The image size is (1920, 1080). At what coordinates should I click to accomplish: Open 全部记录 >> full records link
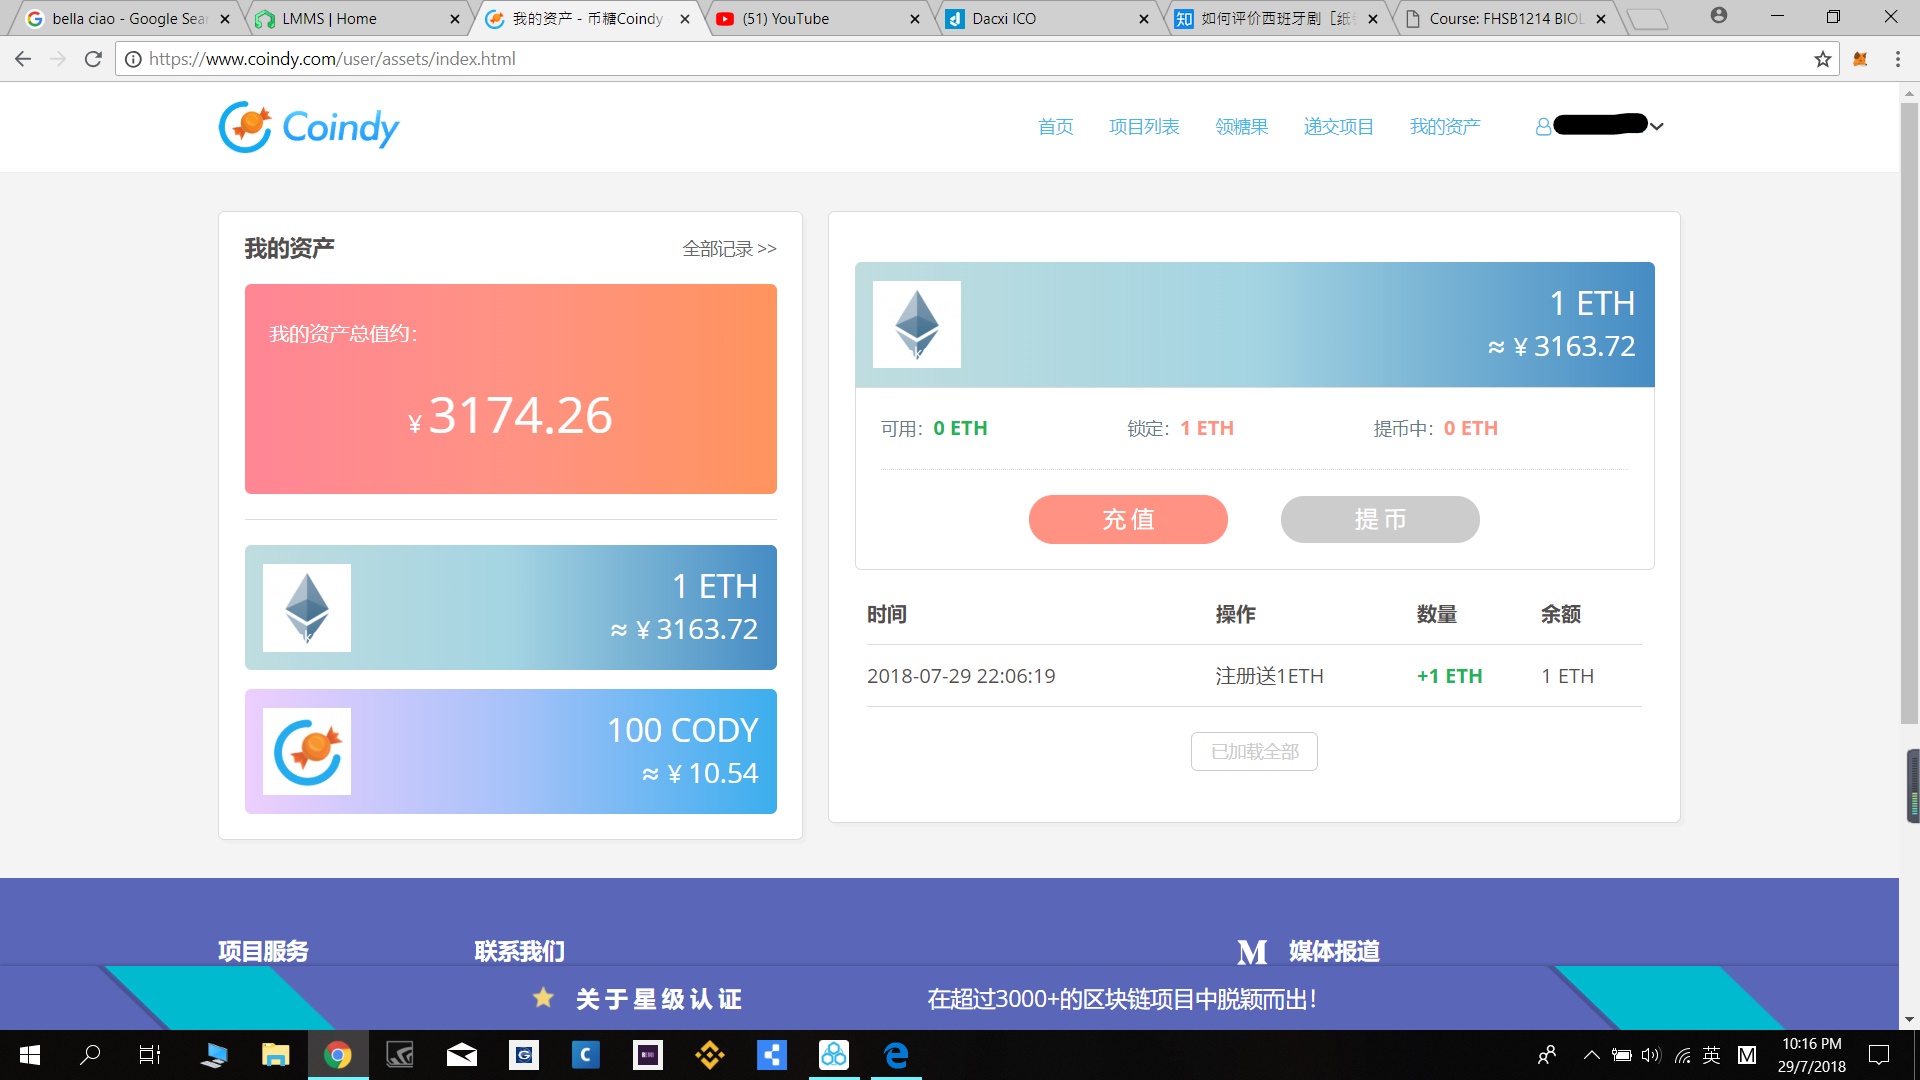click(729, 249)
